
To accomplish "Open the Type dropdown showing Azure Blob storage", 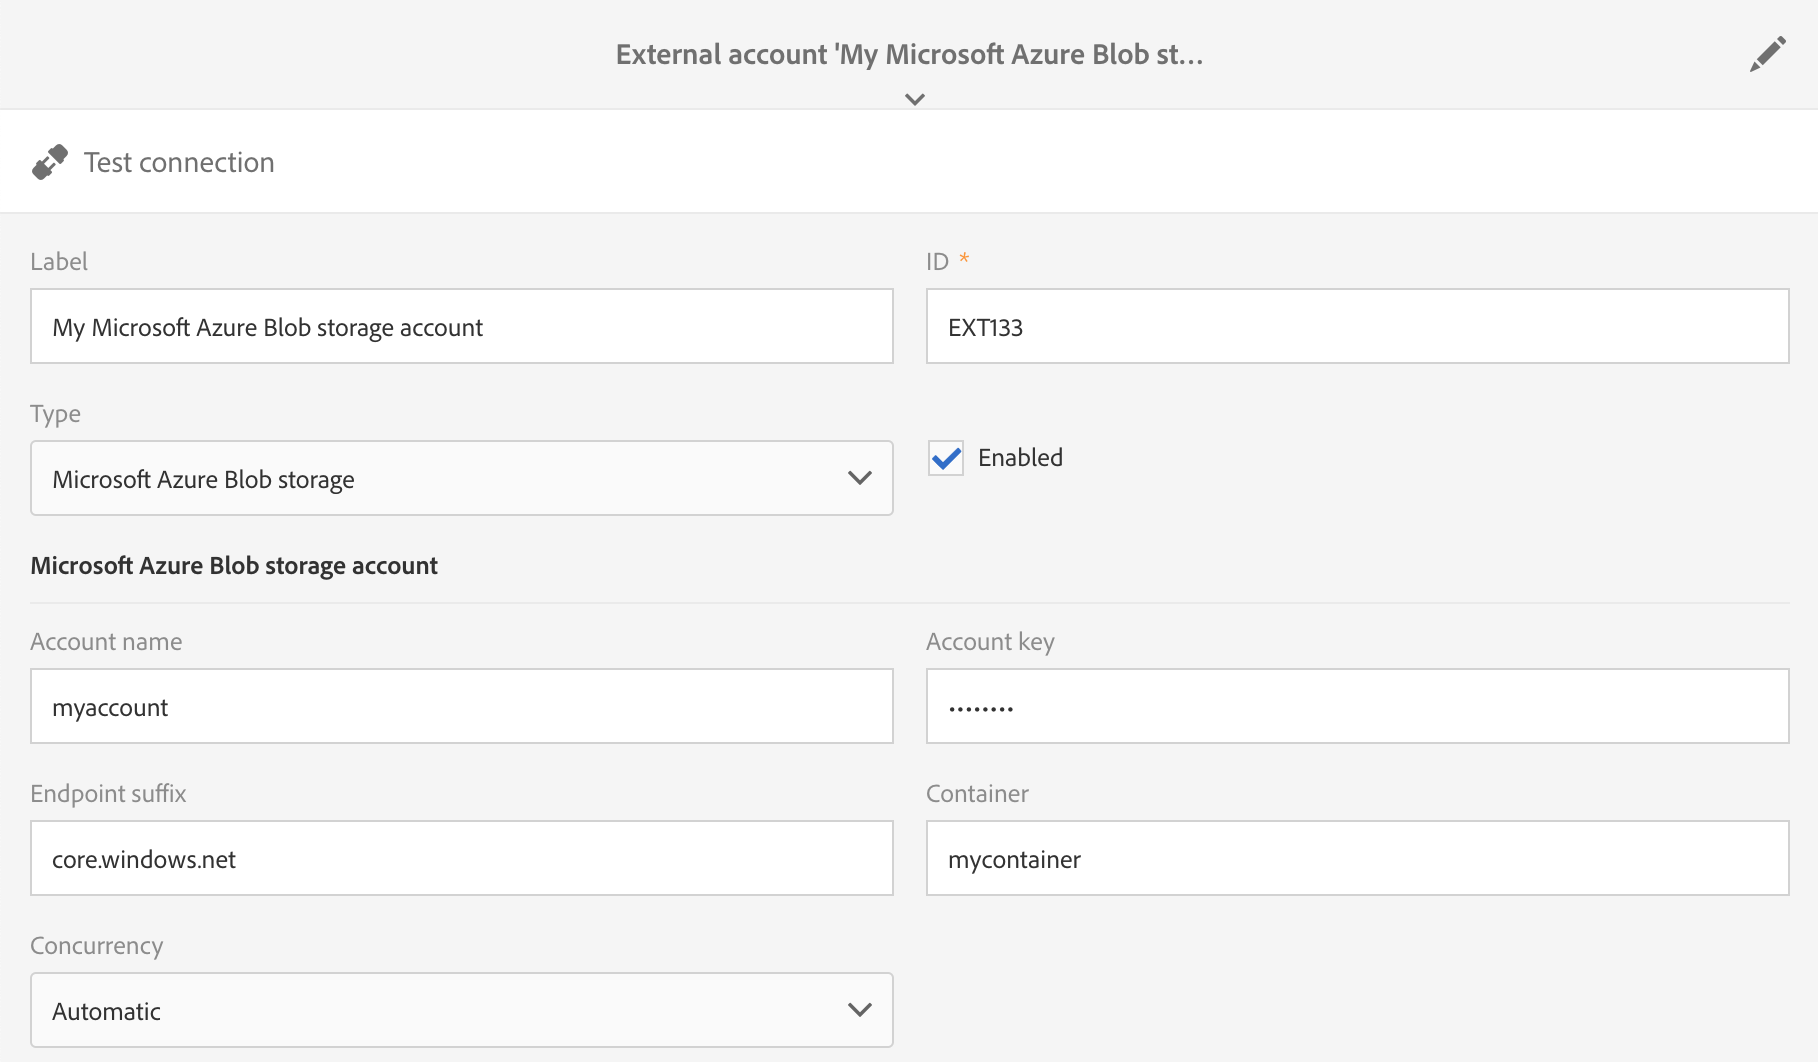I will pyautogui.click(x=440, y=479).
